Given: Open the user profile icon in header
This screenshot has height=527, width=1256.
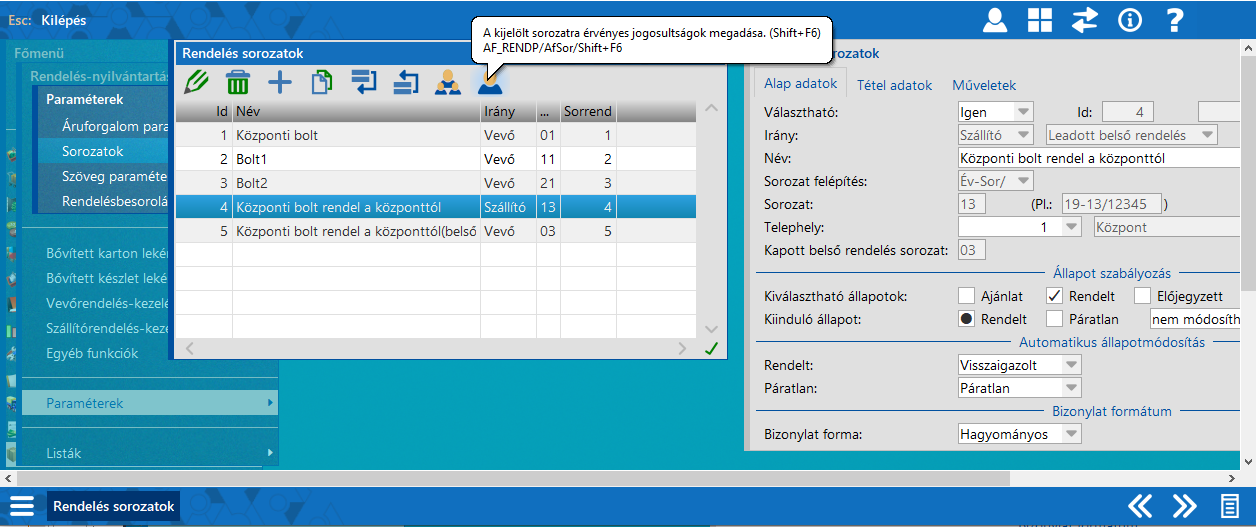Looking at the screenshot, I should [995, 19].
